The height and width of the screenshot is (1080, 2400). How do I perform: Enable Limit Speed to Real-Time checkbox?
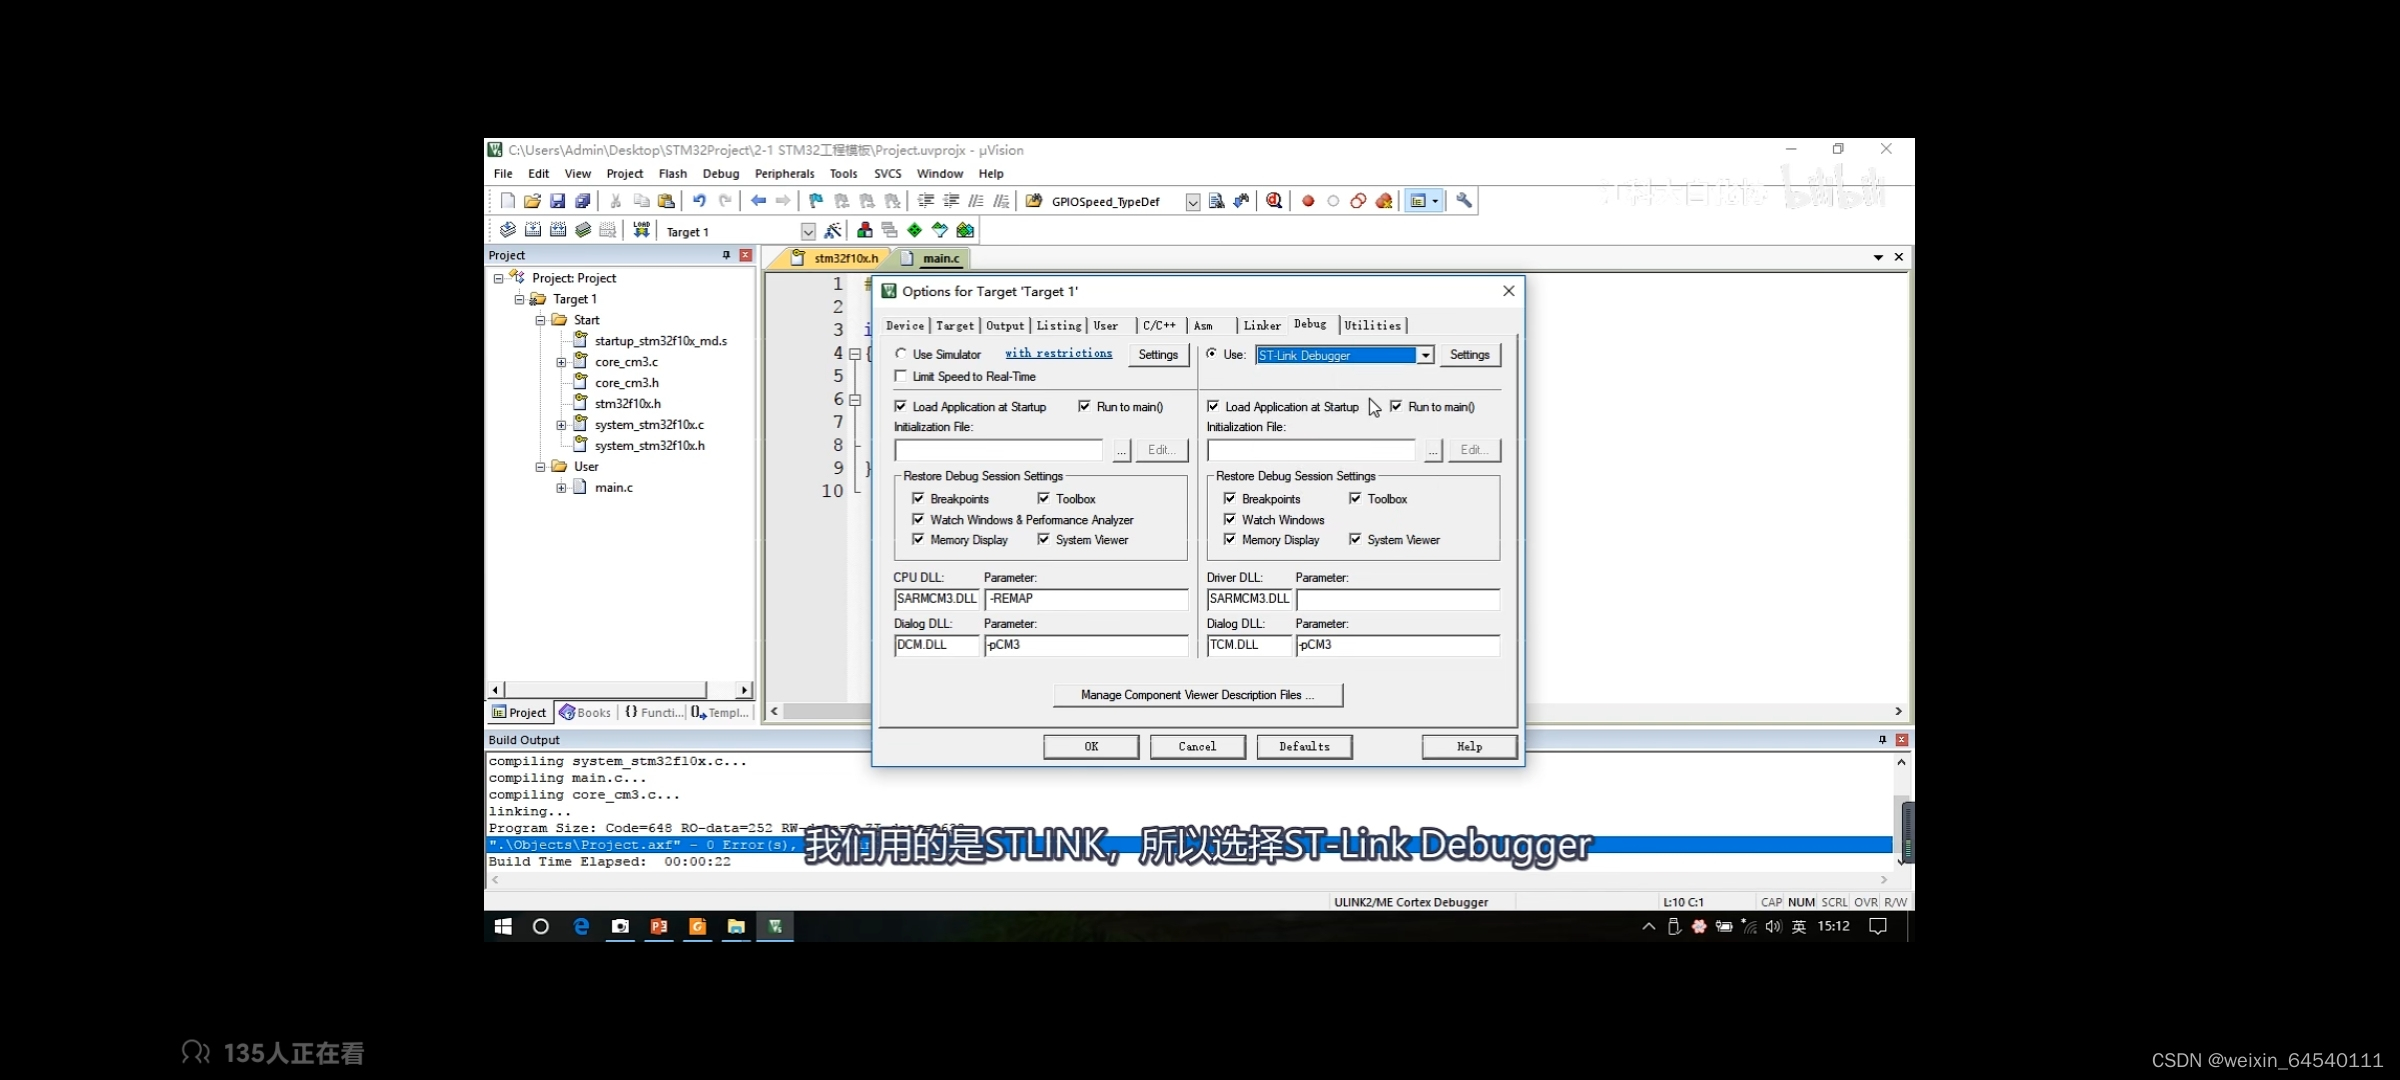pyautogui.click(x=901, y=376)
